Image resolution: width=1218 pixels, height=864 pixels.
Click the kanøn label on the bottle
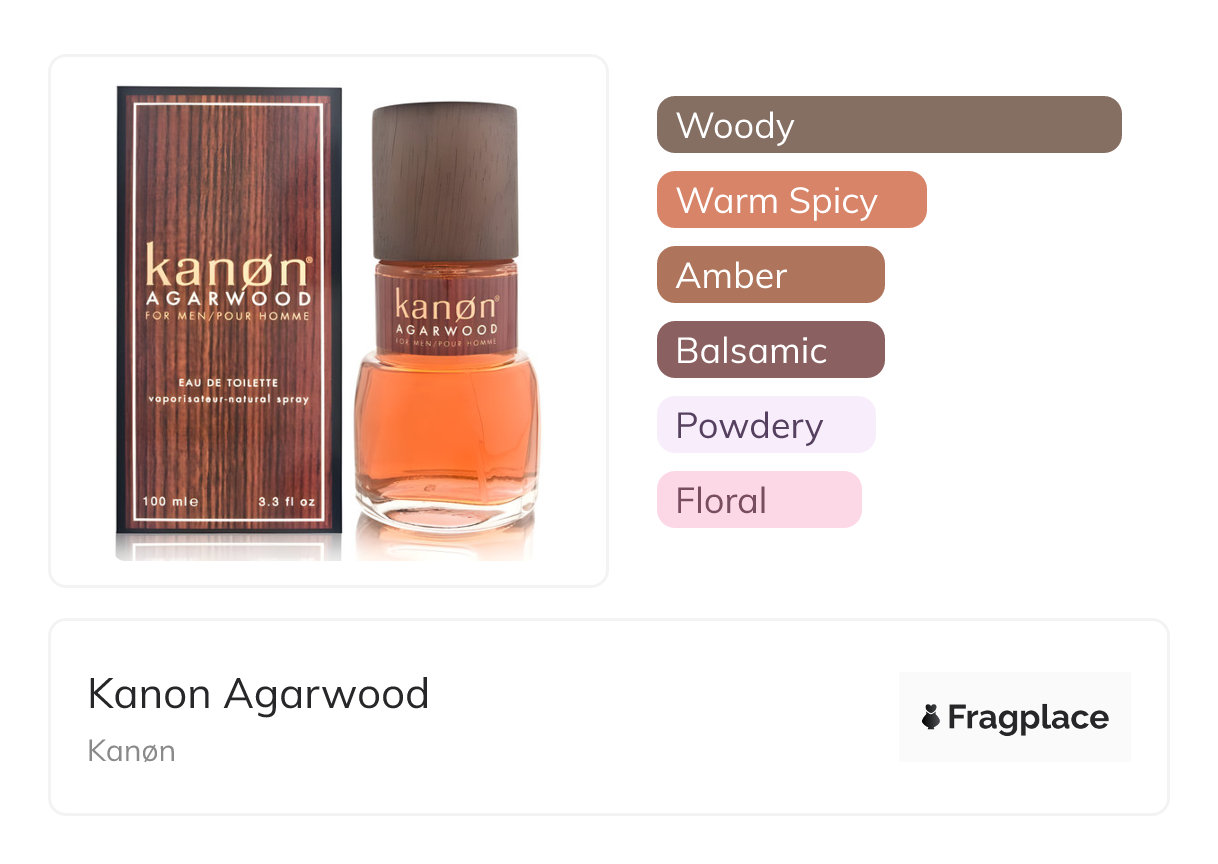click(445, 305)
